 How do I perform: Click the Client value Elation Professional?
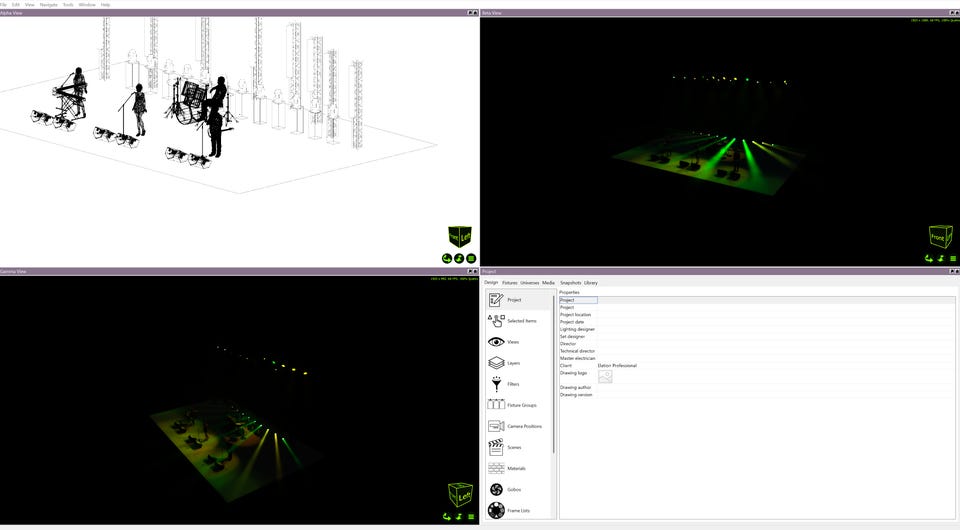[x=617, y=365]
